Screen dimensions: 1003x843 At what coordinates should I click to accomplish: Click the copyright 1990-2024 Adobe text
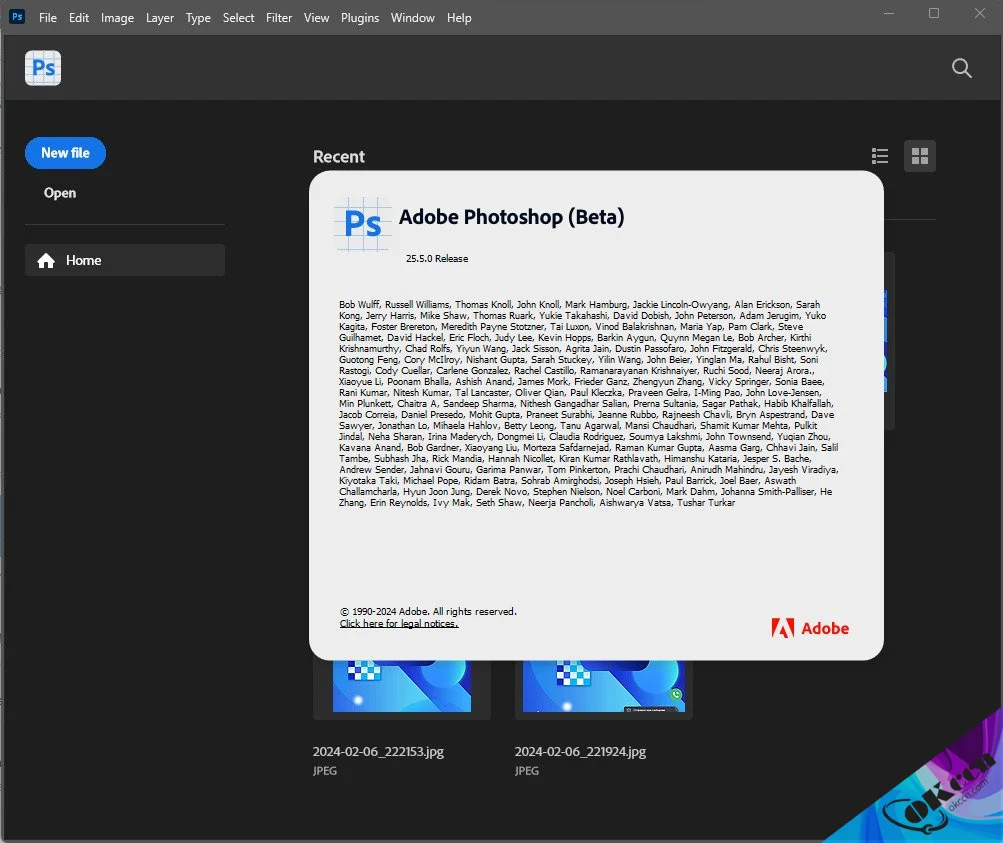[x=428, y=611]
